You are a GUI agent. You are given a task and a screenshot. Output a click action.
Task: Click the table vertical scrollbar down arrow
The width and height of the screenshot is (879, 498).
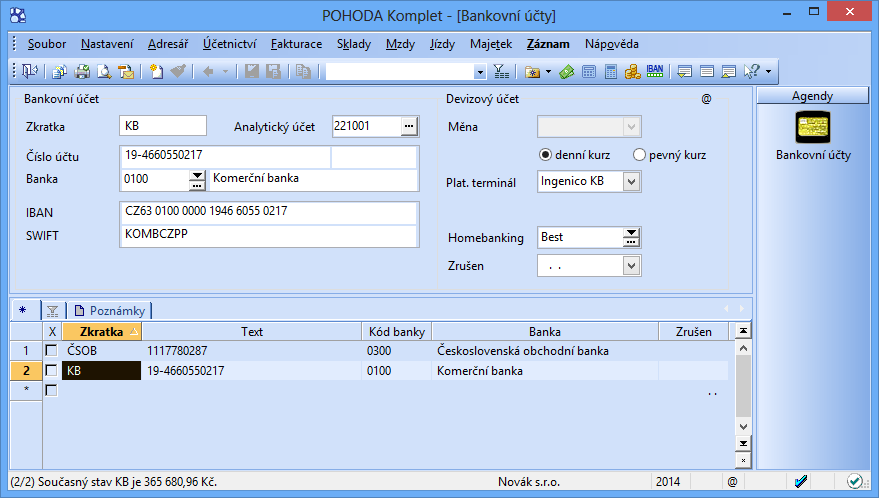[743, 427]
